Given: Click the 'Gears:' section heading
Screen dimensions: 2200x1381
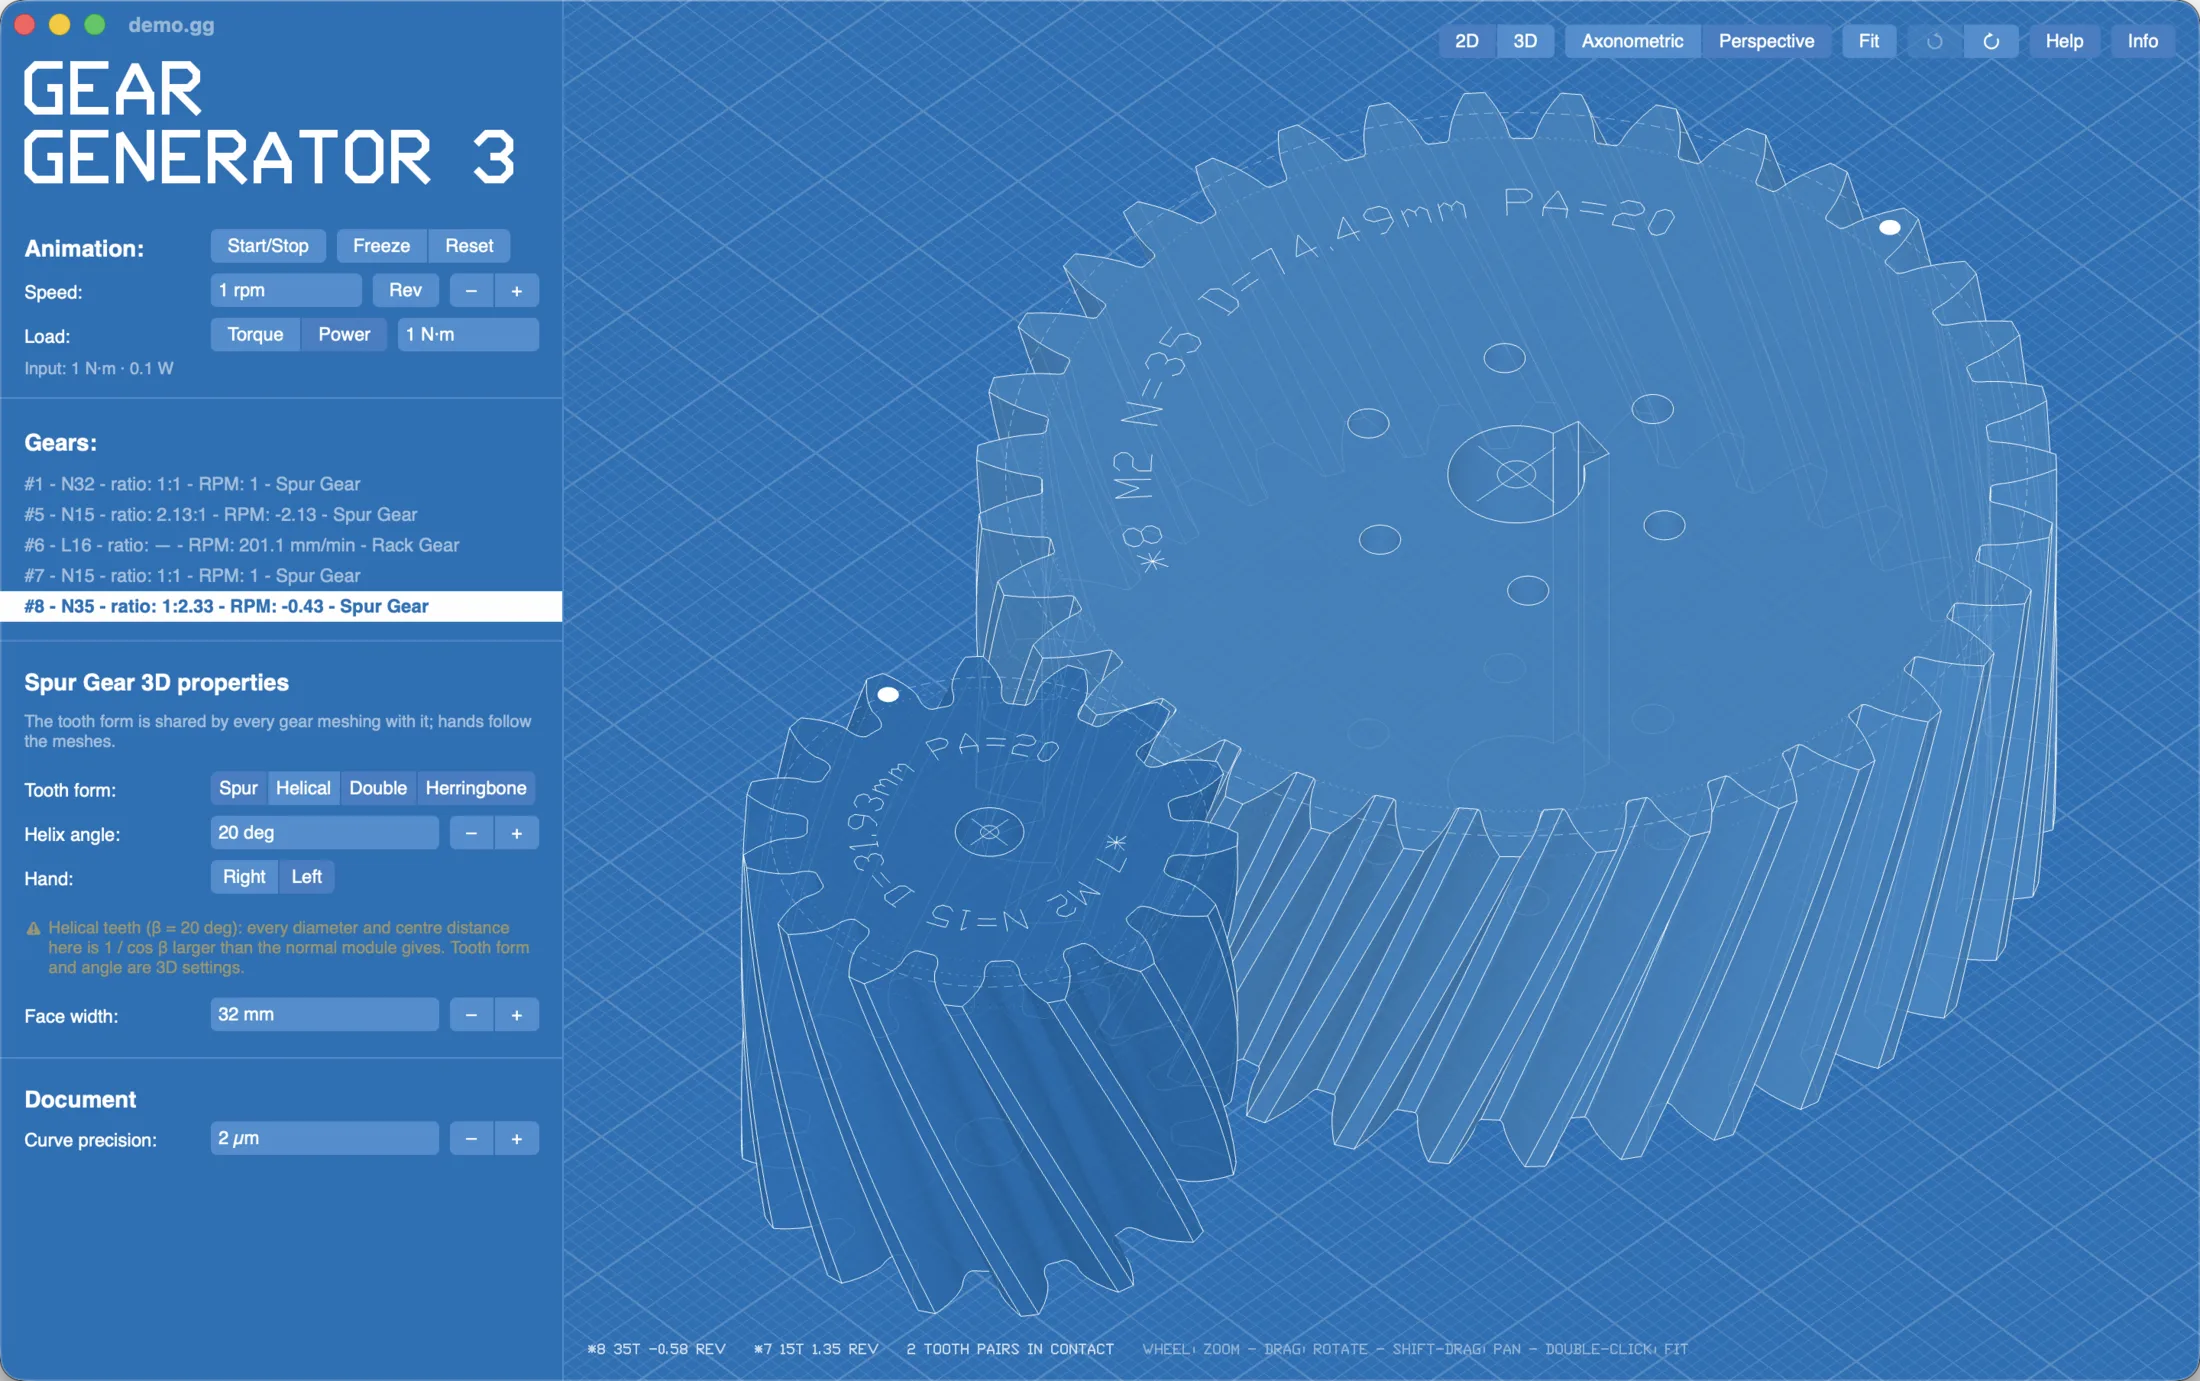Looking at the screenshot, I should [60, 443].
